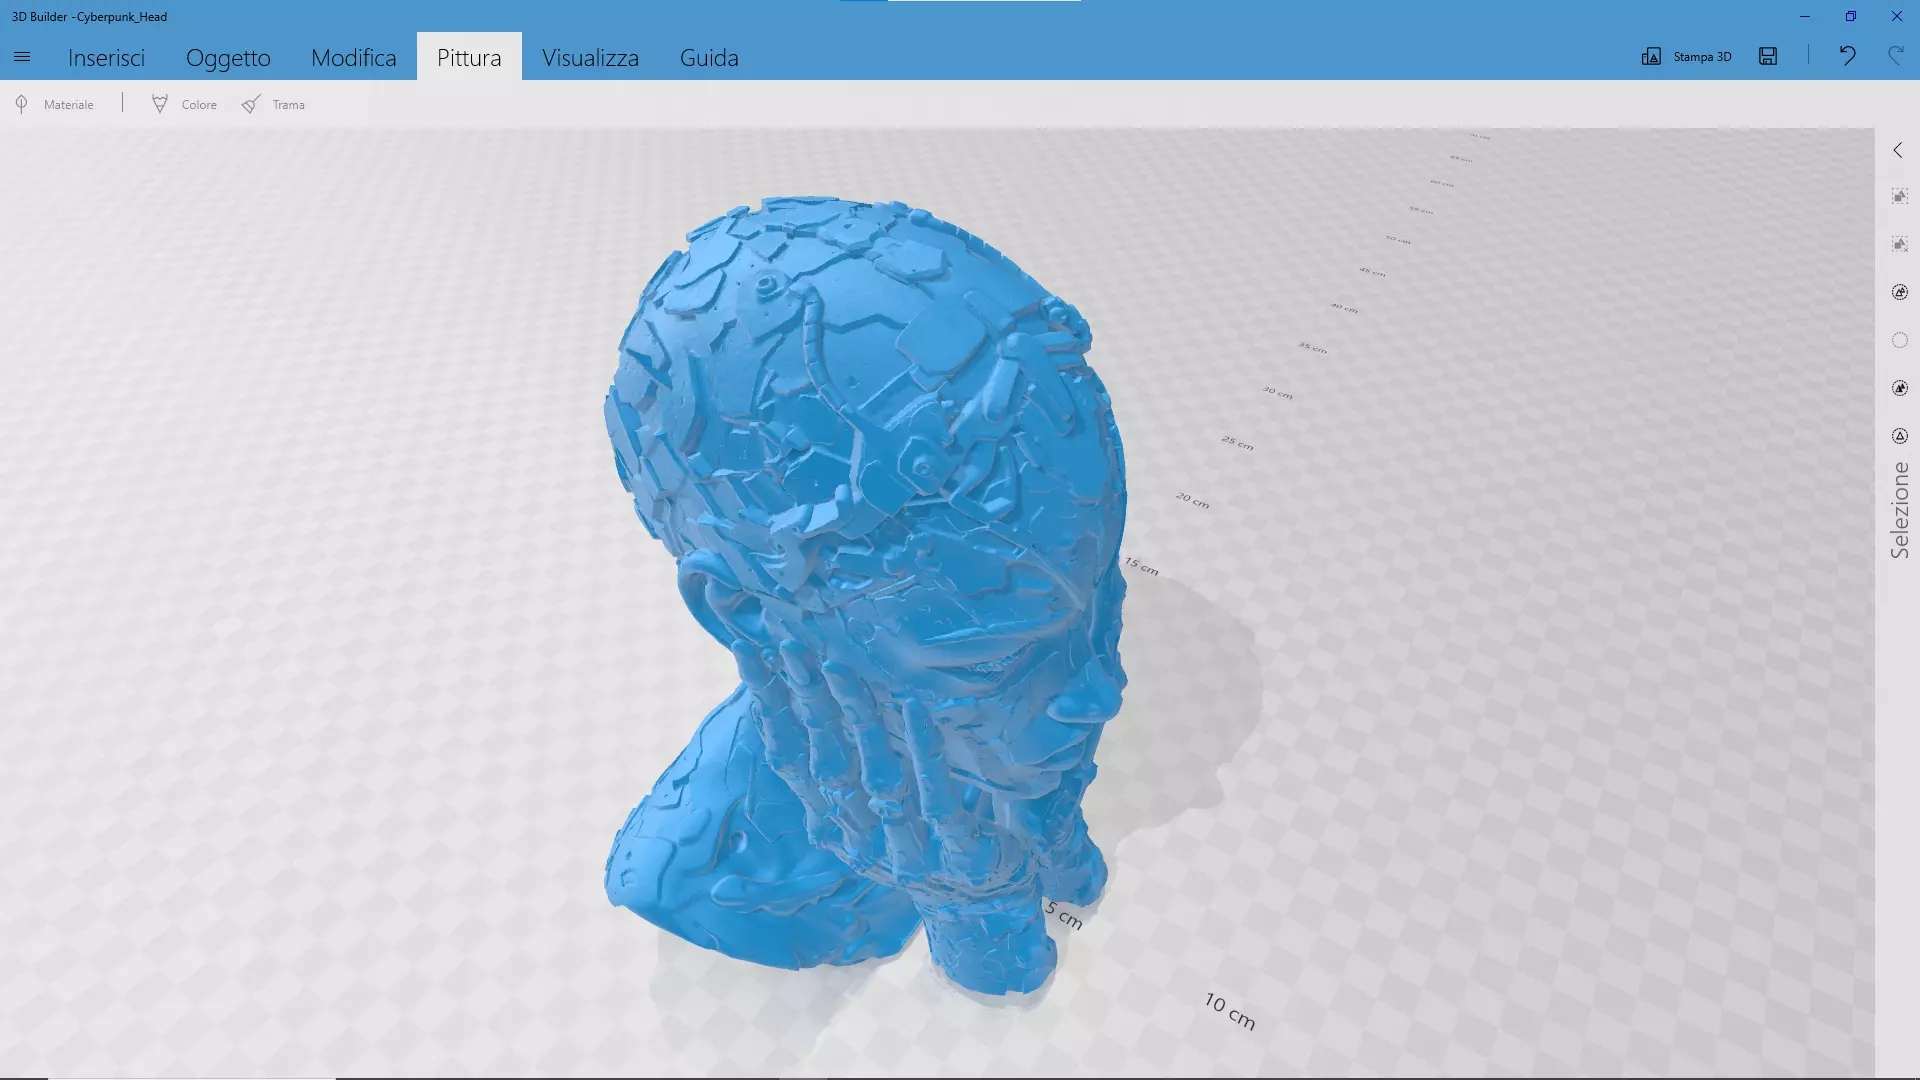Click the circled filled-triangles selection icon
This screenshot has width=1920, height=1080.
click(1900, 388)
